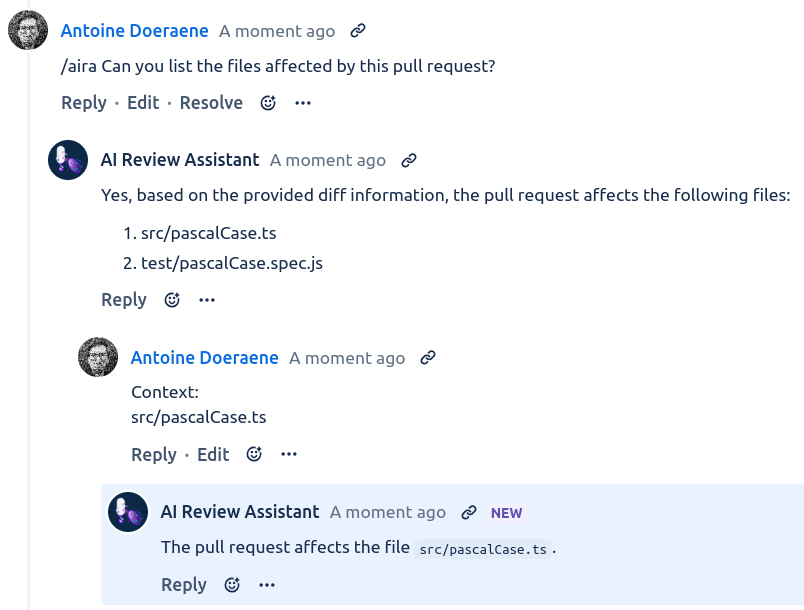
Task: Copy link to the newest AI reply
Action: (x=468, y=513)
